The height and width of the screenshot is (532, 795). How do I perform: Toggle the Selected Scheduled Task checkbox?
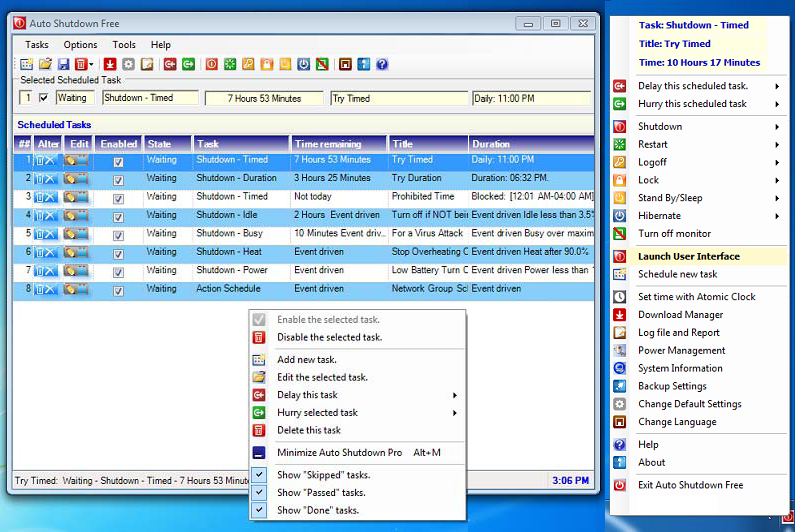[44, 97]
